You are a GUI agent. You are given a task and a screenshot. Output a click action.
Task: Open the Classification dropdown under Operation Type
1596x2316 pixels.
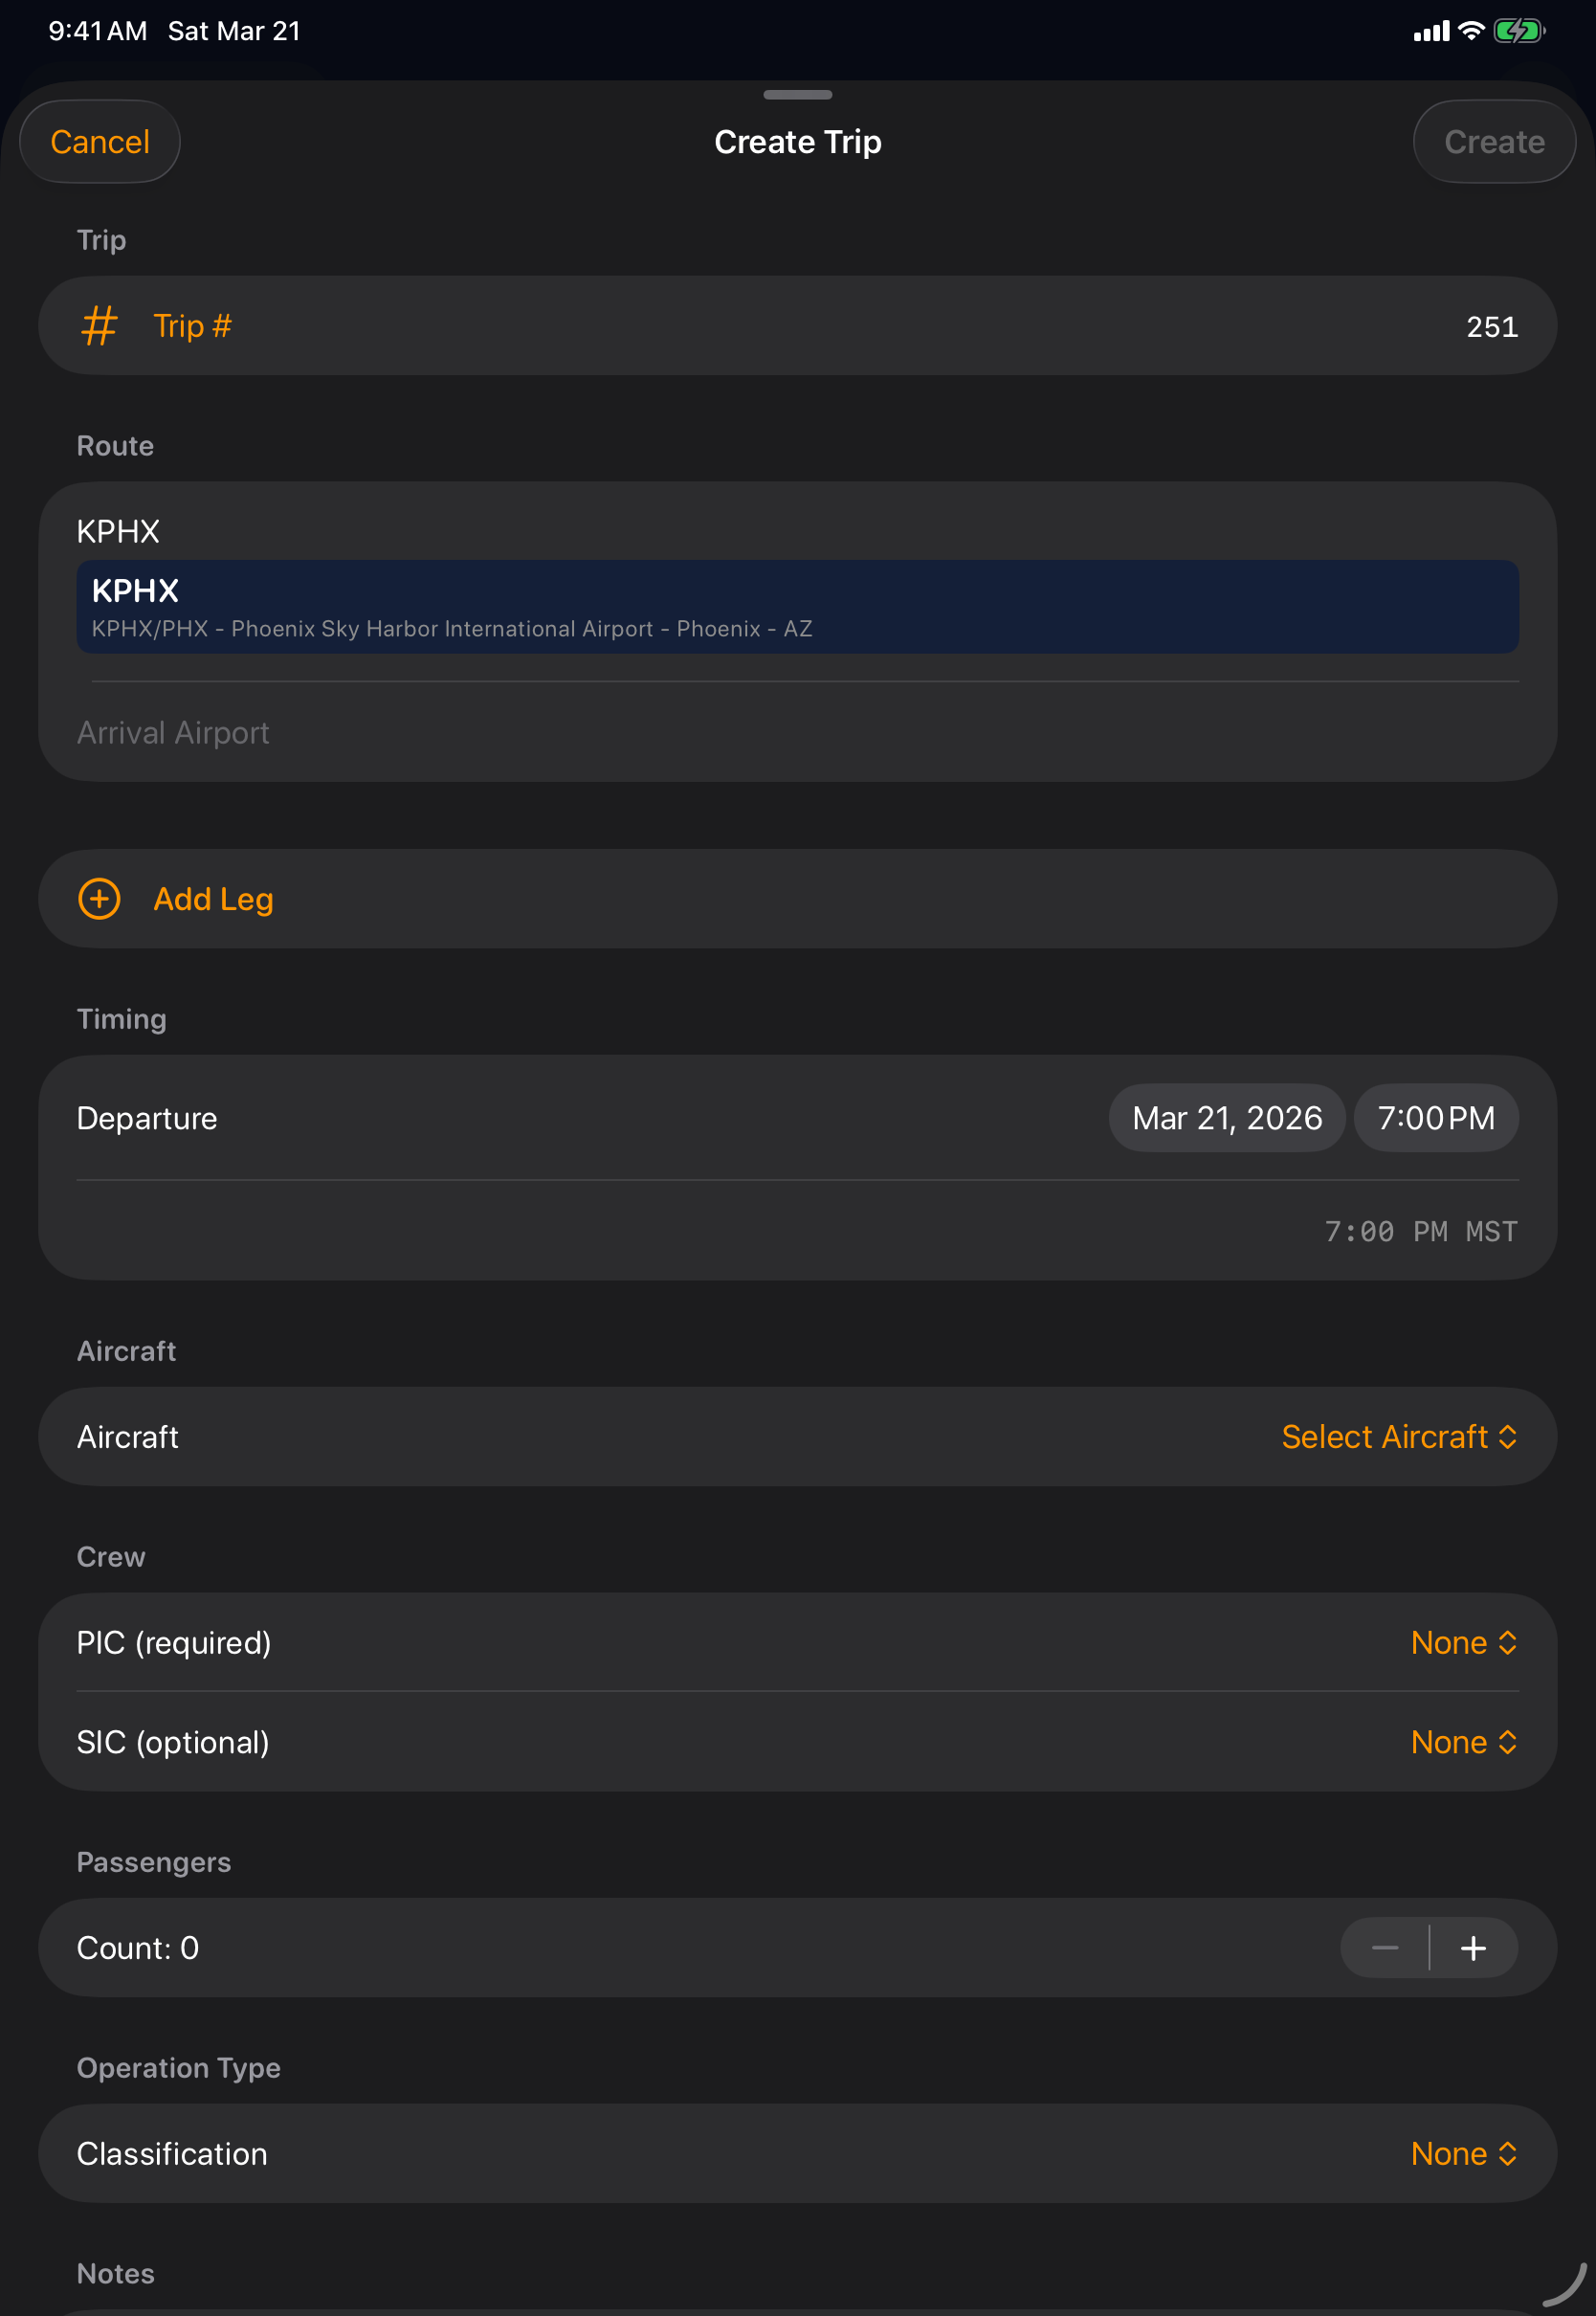pyautogui.click(x=1465, y=2154)
